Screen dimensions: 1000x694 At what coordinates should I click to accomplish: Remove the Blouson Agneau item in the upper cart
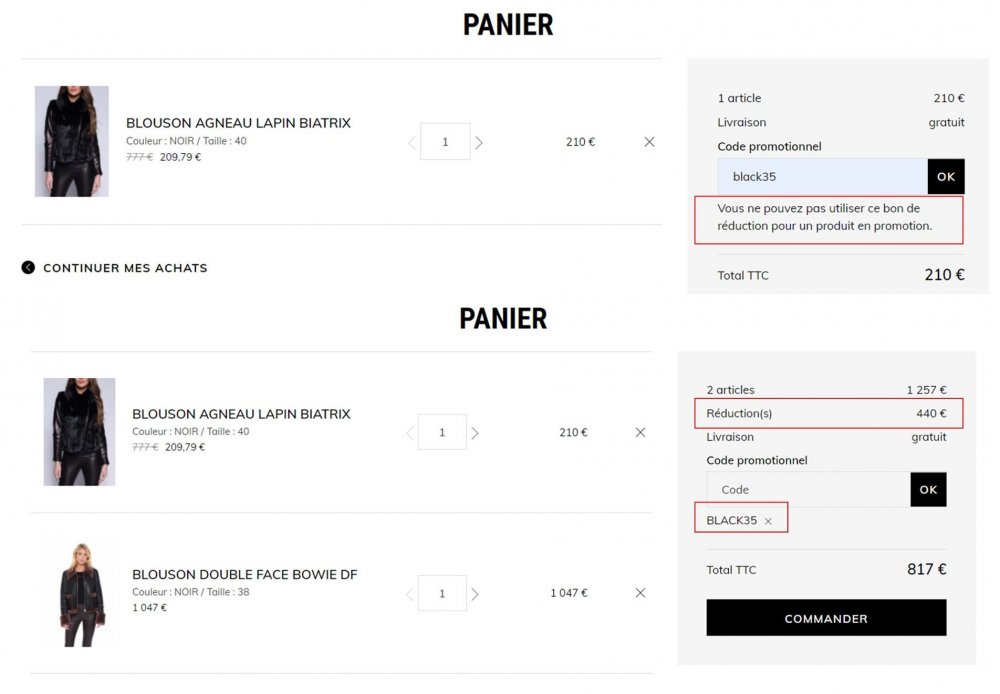649,142
